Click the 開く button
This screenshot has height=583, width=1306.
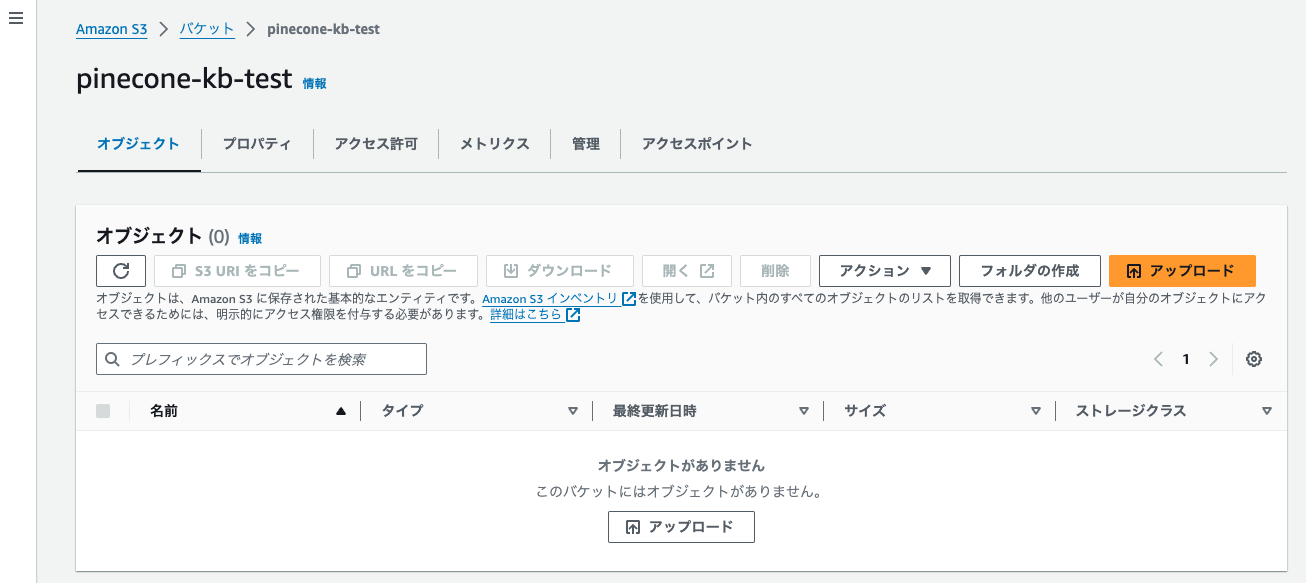pos(687,271)
